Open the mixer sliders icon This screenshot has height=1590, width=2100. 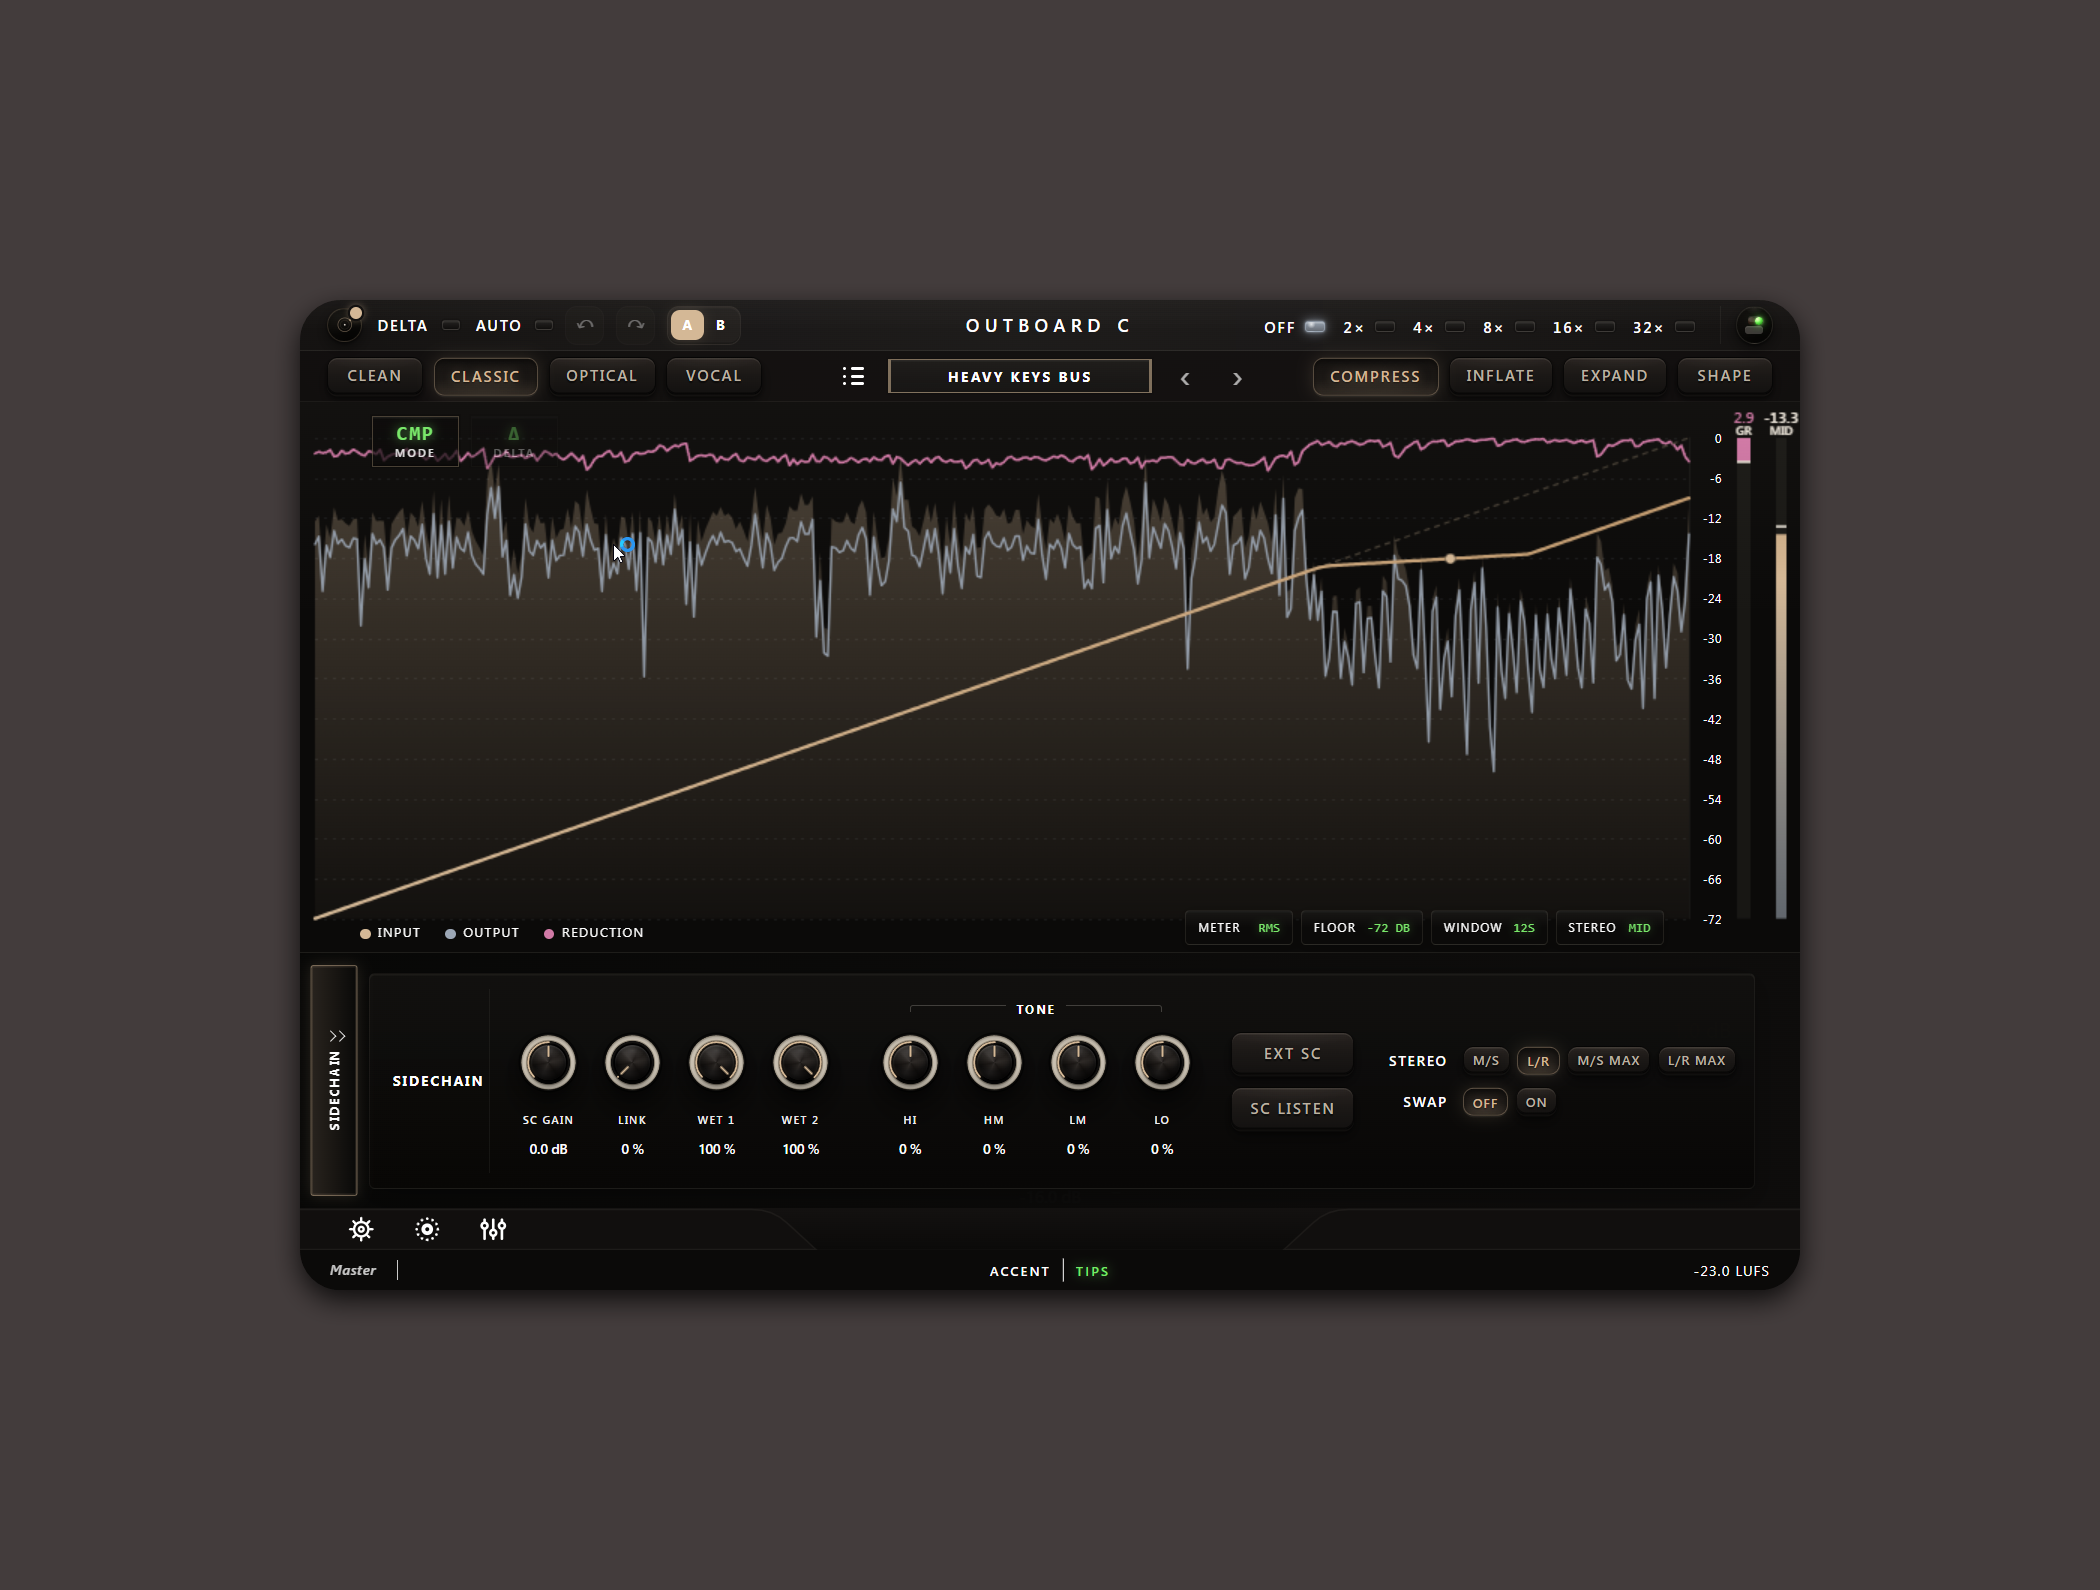(493, 1229)
